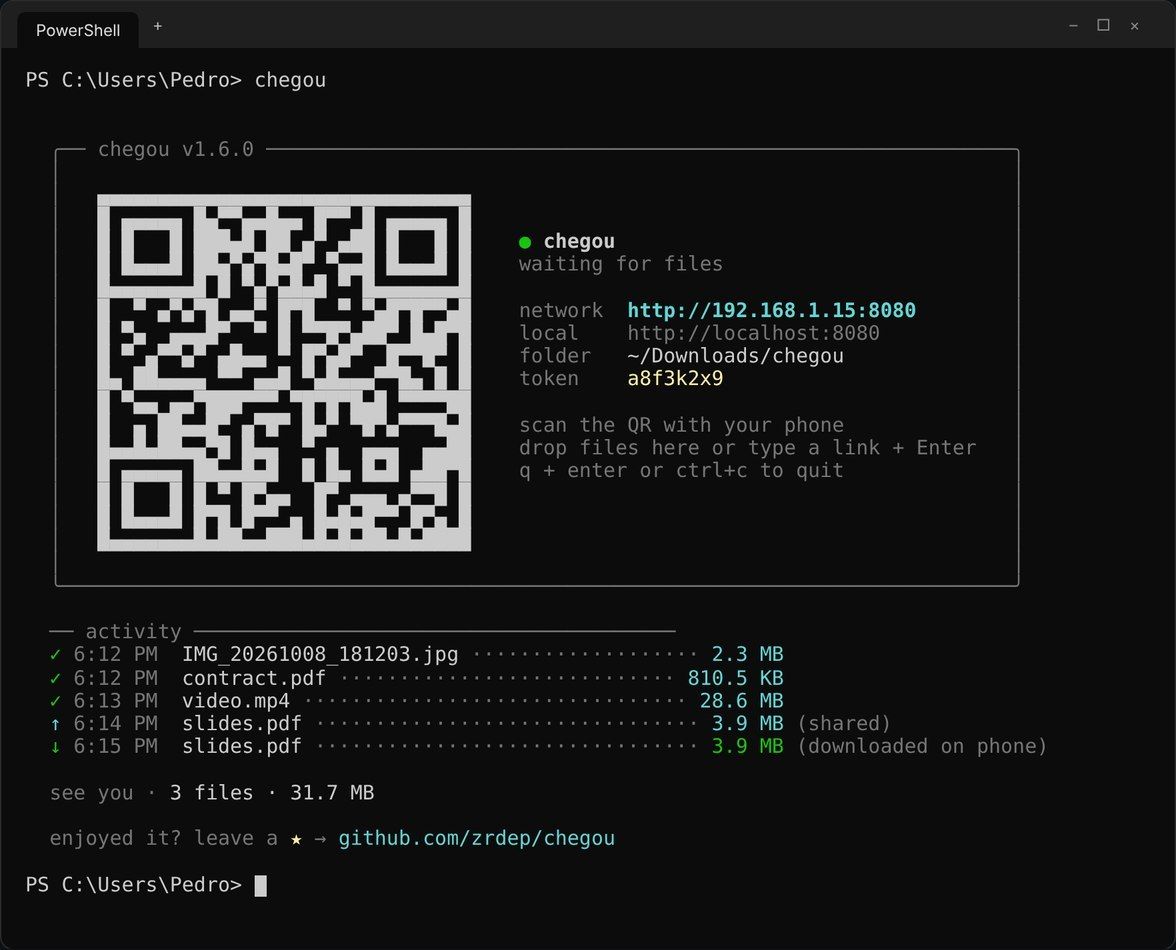Click the 28.6 MB size value
The image size is (1176, 950).
click(x=741, y=701)
